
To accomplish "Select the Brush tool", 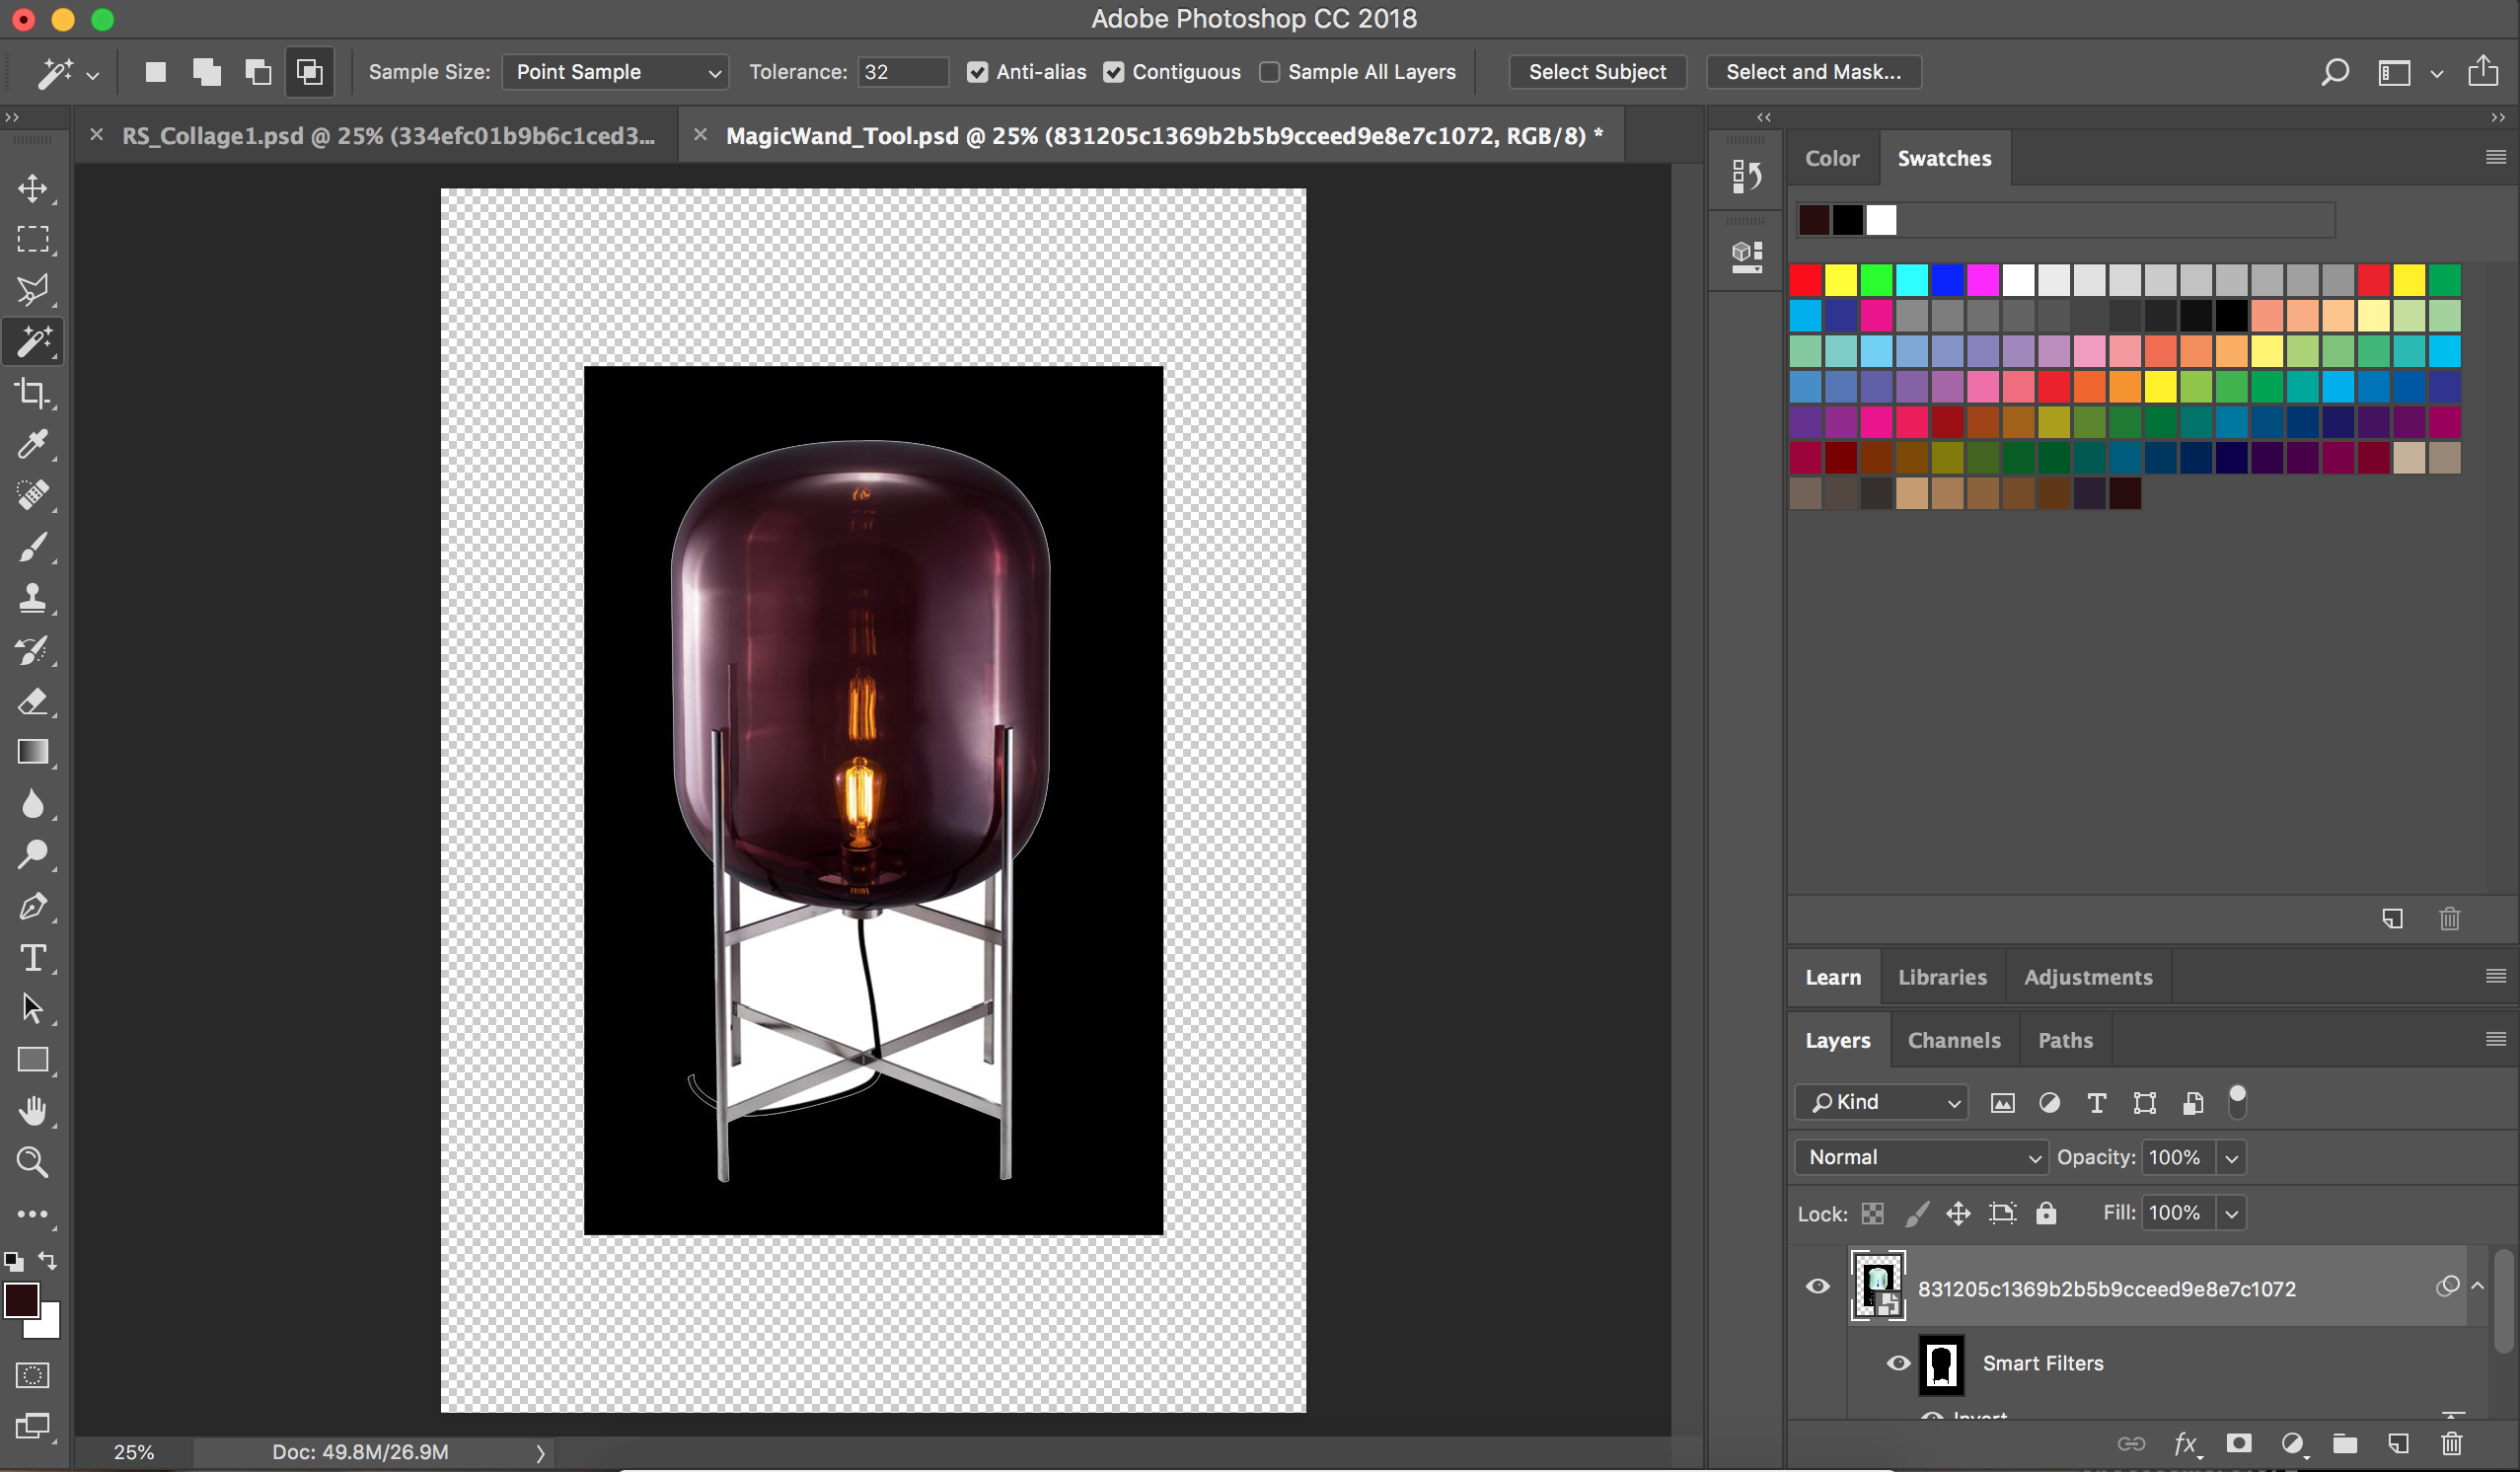I will point(33,547).
